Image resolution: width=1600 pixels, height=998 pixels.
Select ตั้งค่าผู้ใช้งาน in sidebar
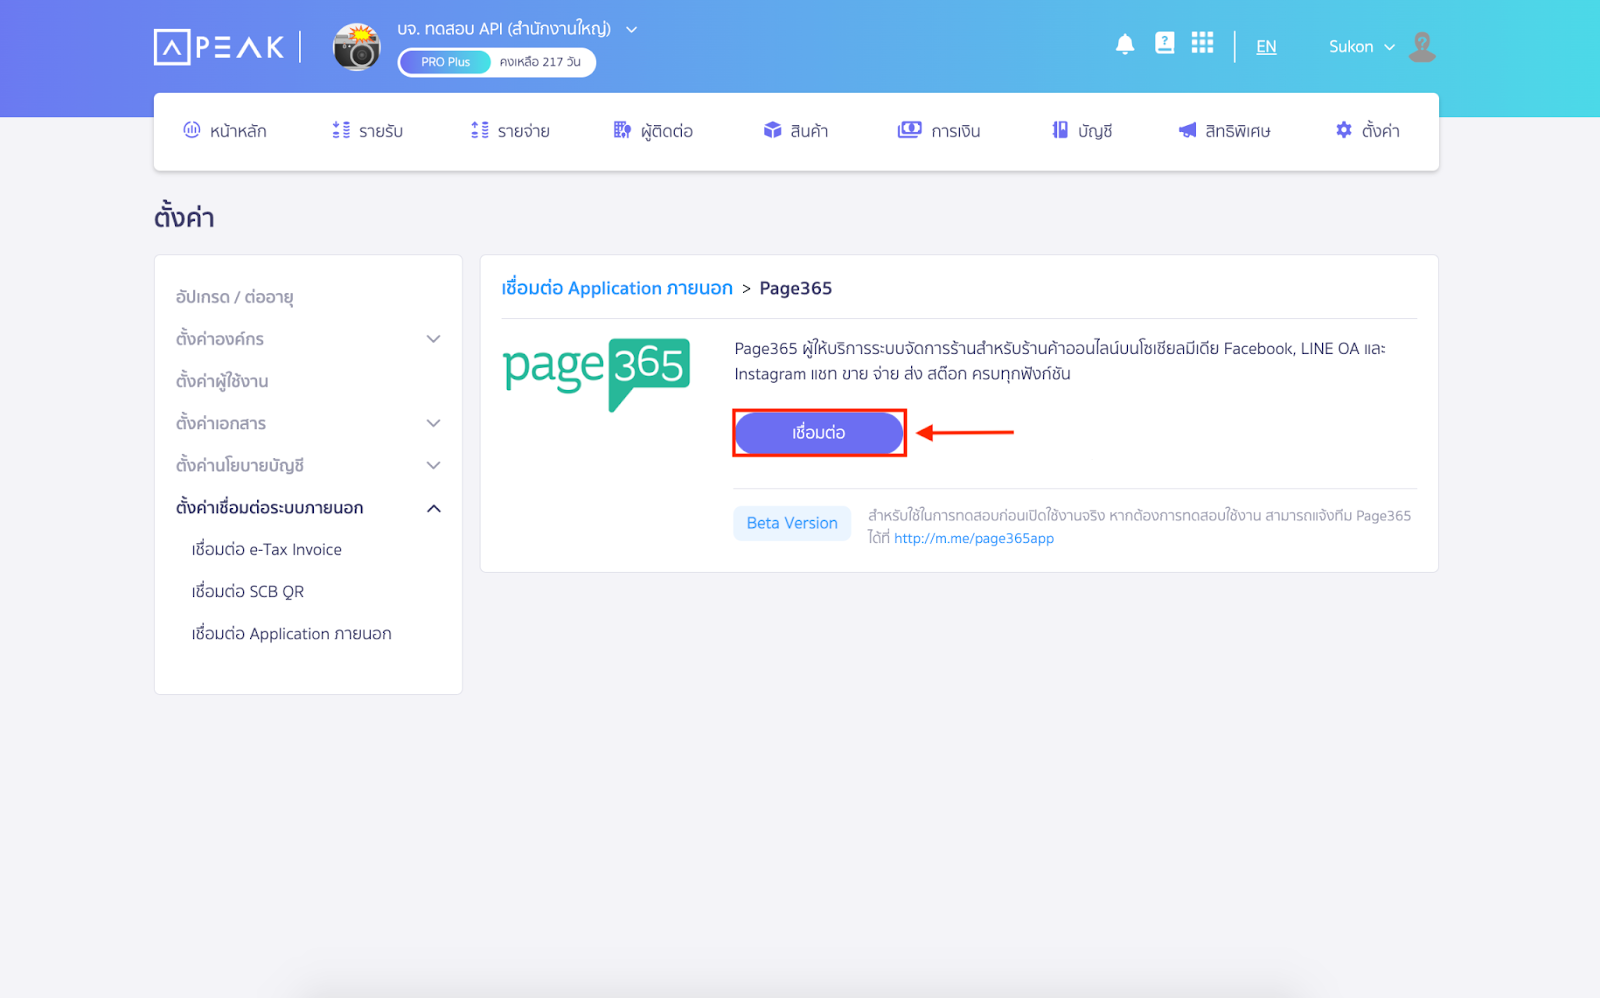tap(222, 381)
